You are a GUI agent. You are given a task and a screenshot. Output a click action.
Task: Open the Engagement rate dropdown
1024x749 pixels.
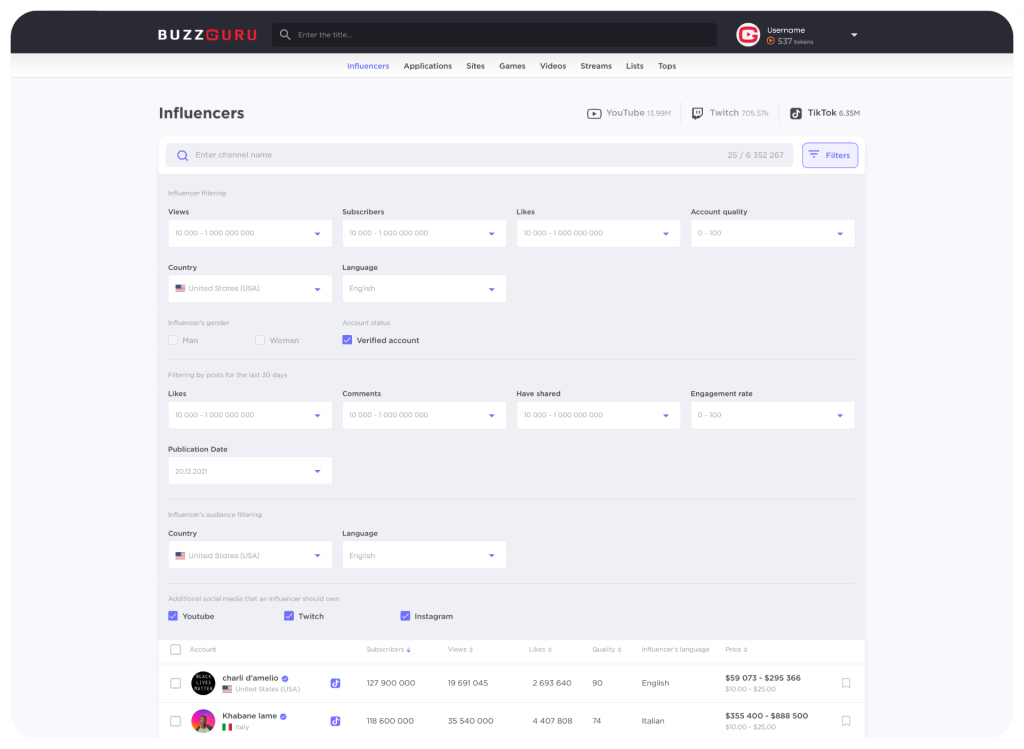[x=773, y=415]
